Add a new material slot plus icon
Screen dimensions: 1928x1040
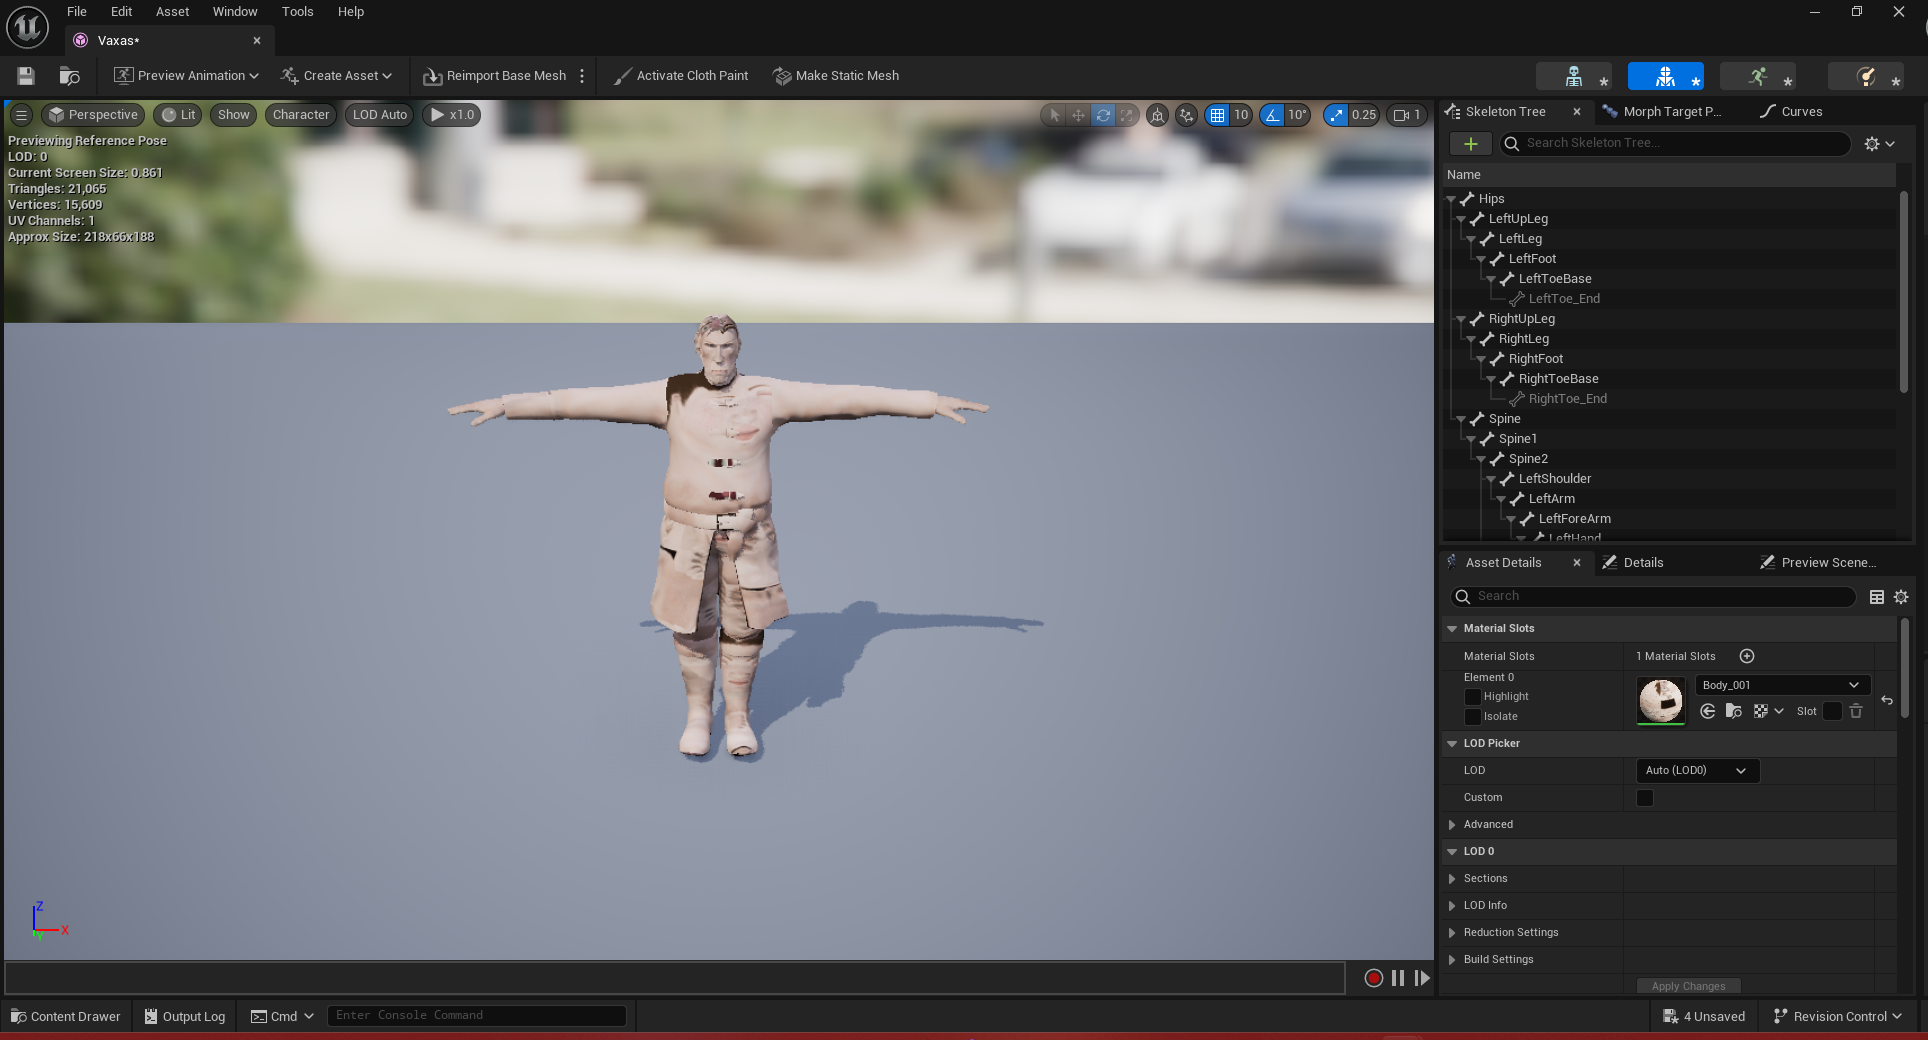1746,656
